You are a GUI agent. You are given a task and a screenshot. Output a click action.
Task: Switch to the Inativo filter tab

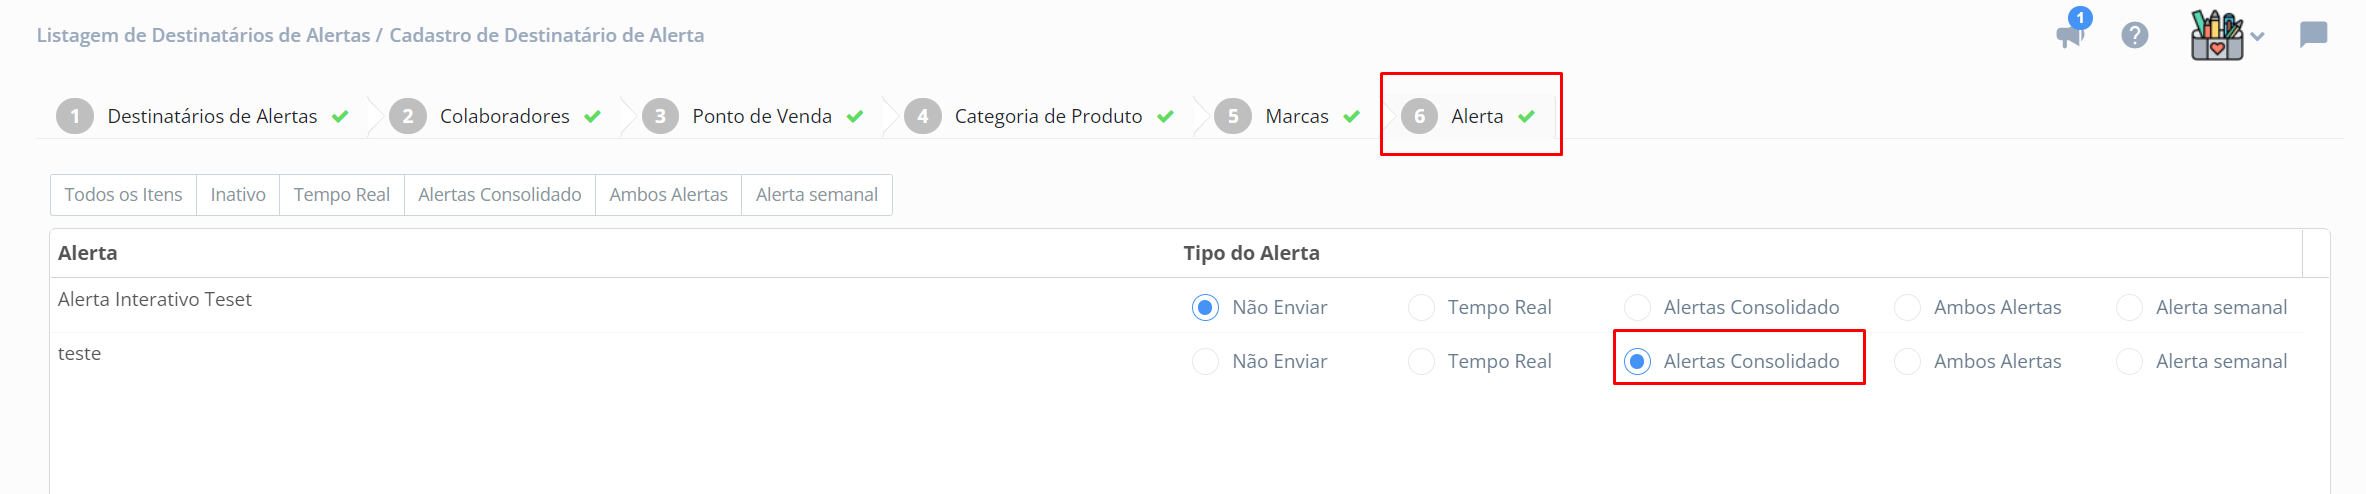click(x=238, y=195)
